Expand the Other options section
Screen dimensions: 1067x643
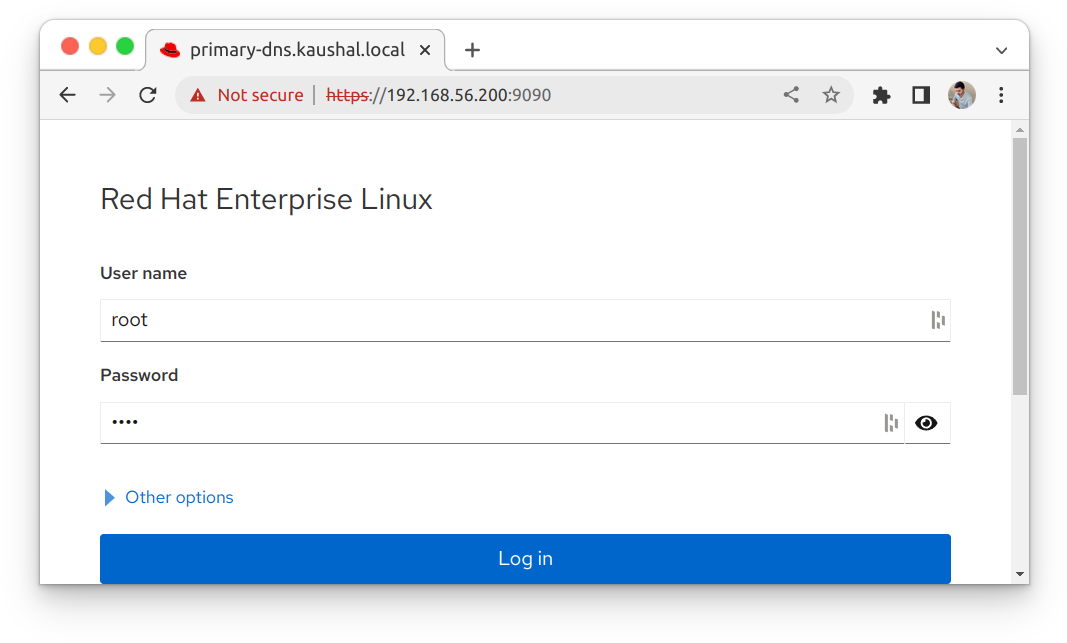point(167,497)
